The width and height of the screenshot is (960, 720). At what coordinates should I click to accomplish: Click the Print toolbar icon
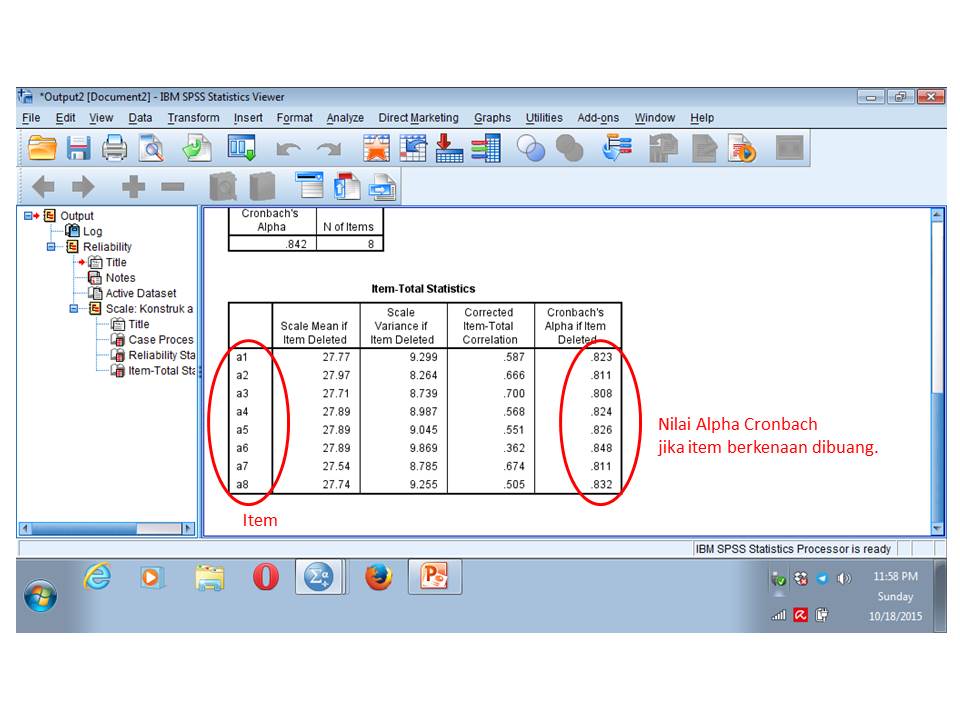tap(114, 148)
